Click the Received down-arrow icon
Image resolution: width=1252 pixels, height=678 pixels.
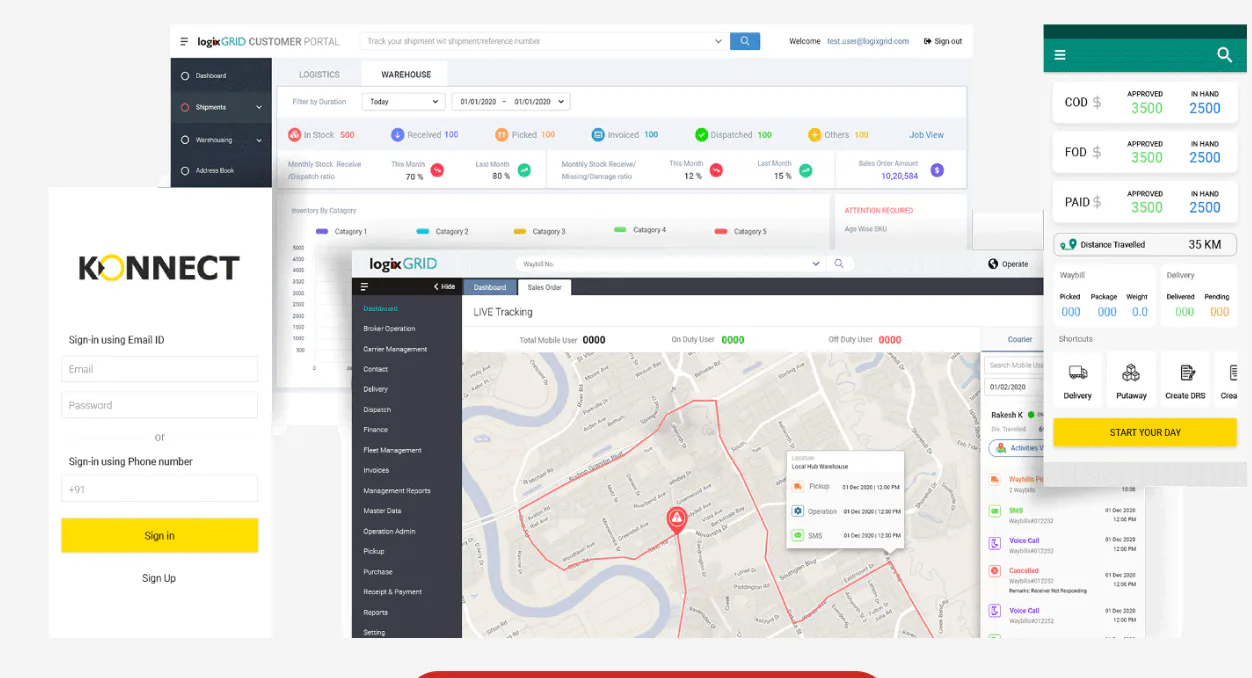(397, 135)
